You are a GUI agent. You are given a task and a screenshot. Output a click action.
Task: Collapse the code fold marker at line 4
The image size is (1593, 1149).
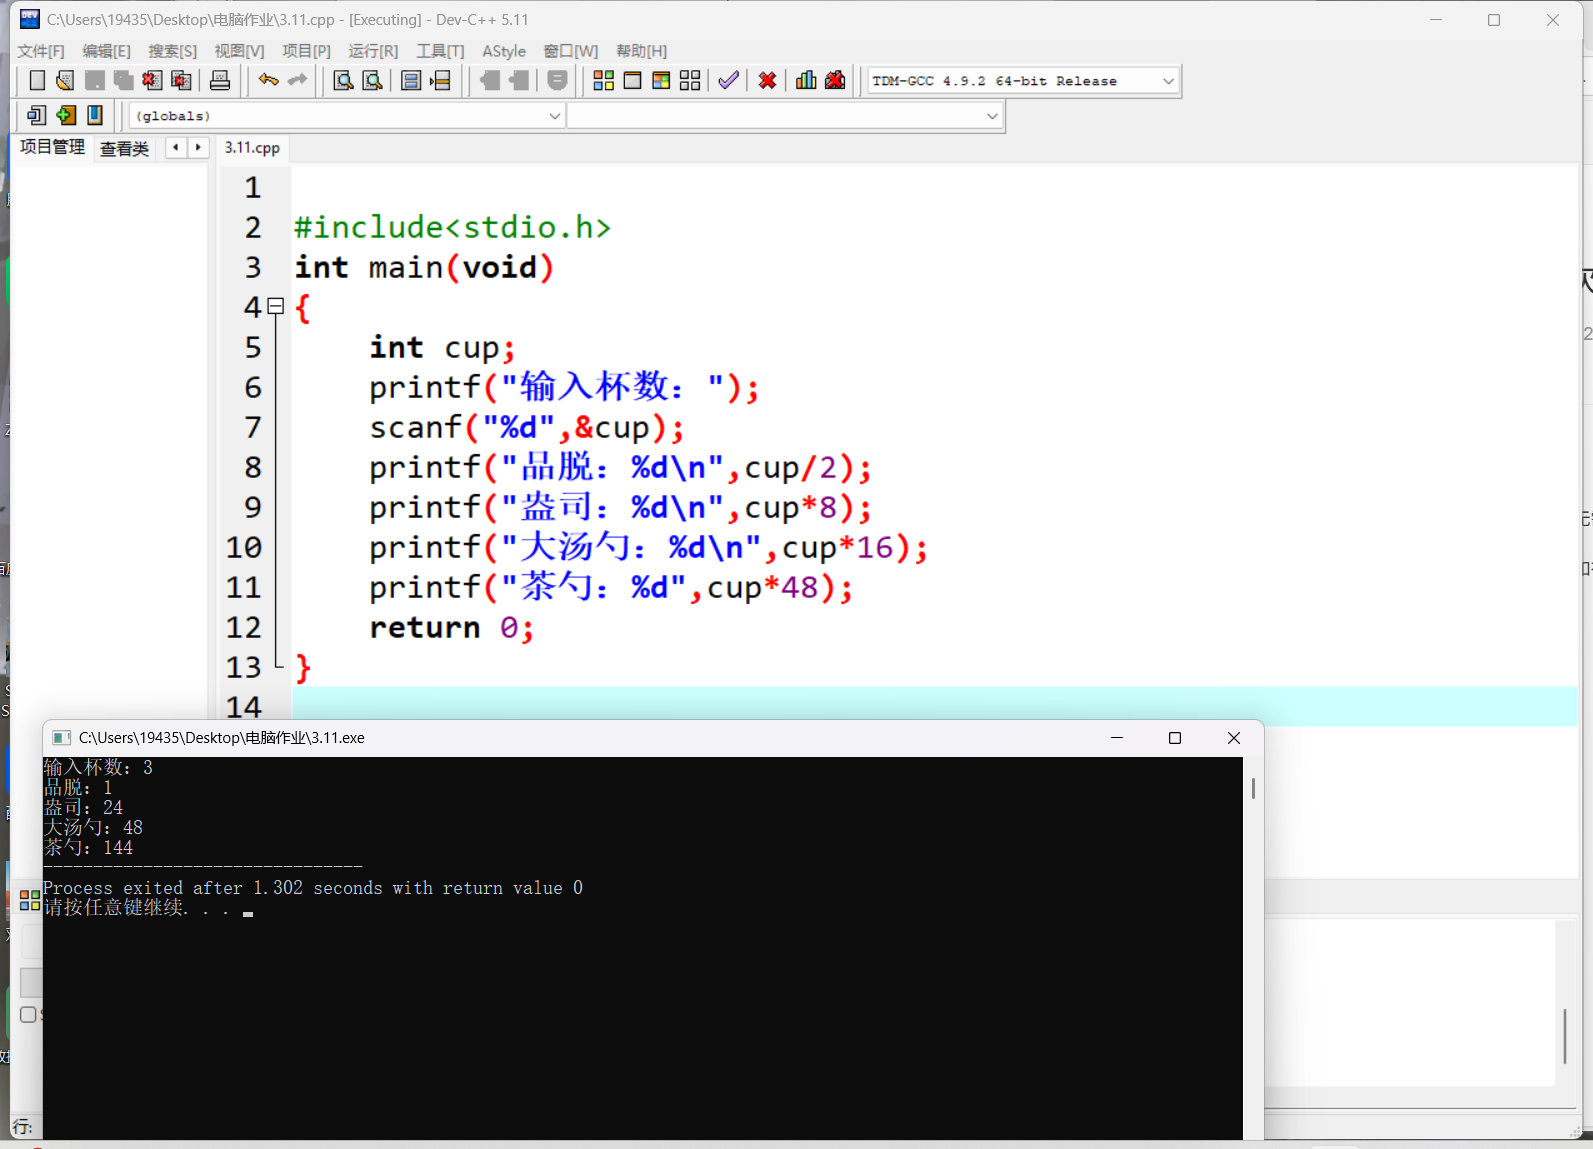pyautogui.click(x=276, y=306)
